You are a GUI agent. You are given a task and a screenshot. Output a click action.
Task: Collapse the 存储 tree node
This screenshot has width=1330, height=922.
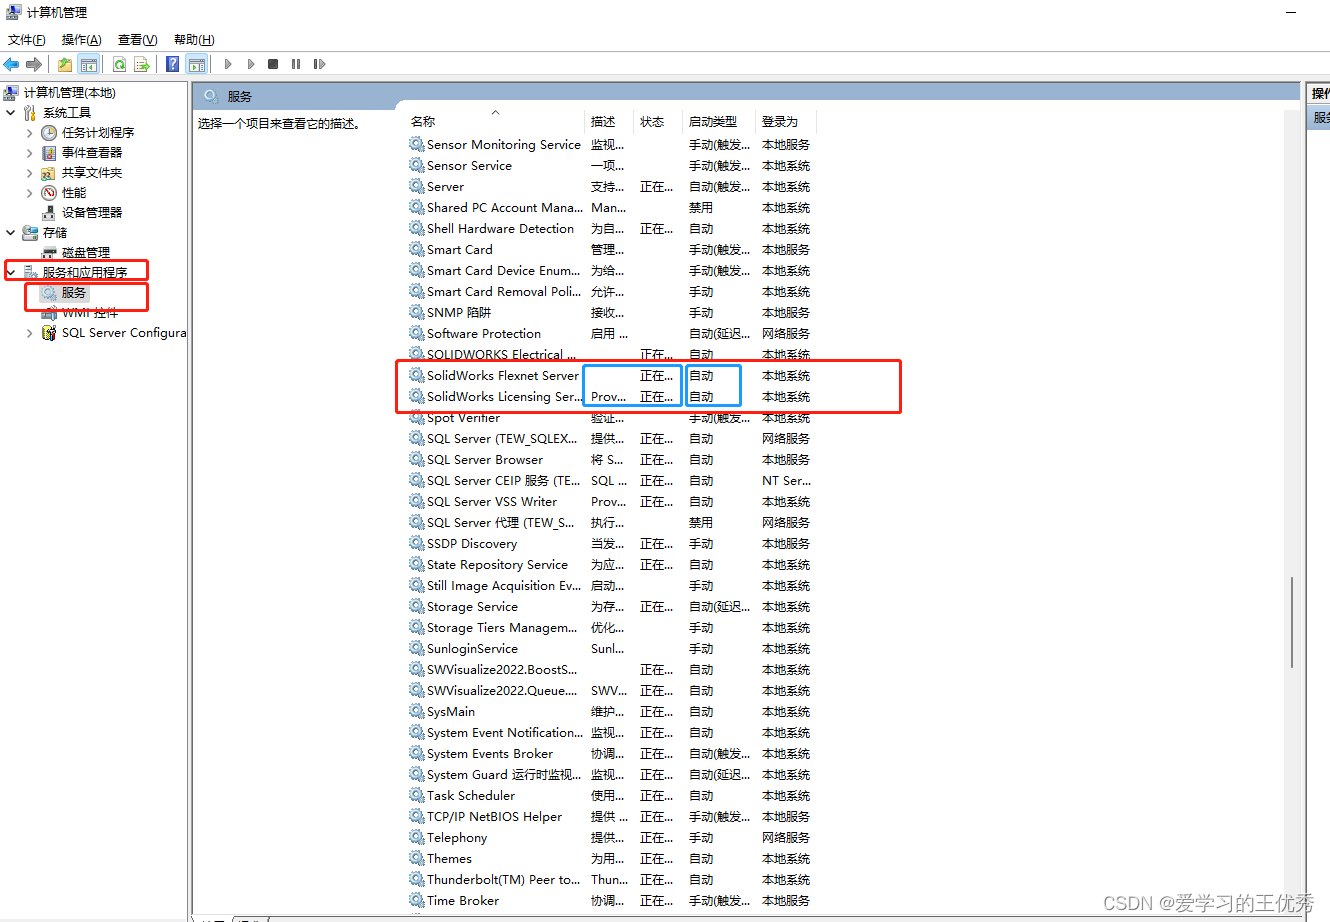coord(11,233)
